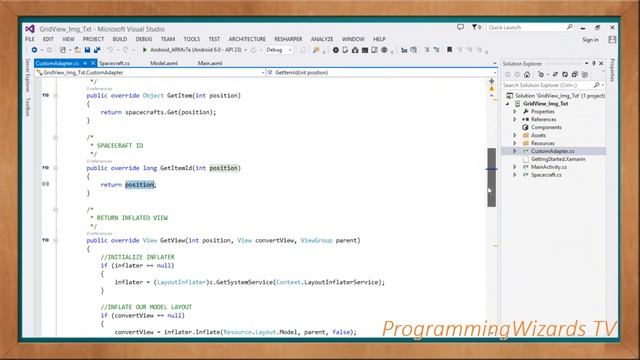Click the Quick Launch search magnifier icon

(x=569, y=27)
